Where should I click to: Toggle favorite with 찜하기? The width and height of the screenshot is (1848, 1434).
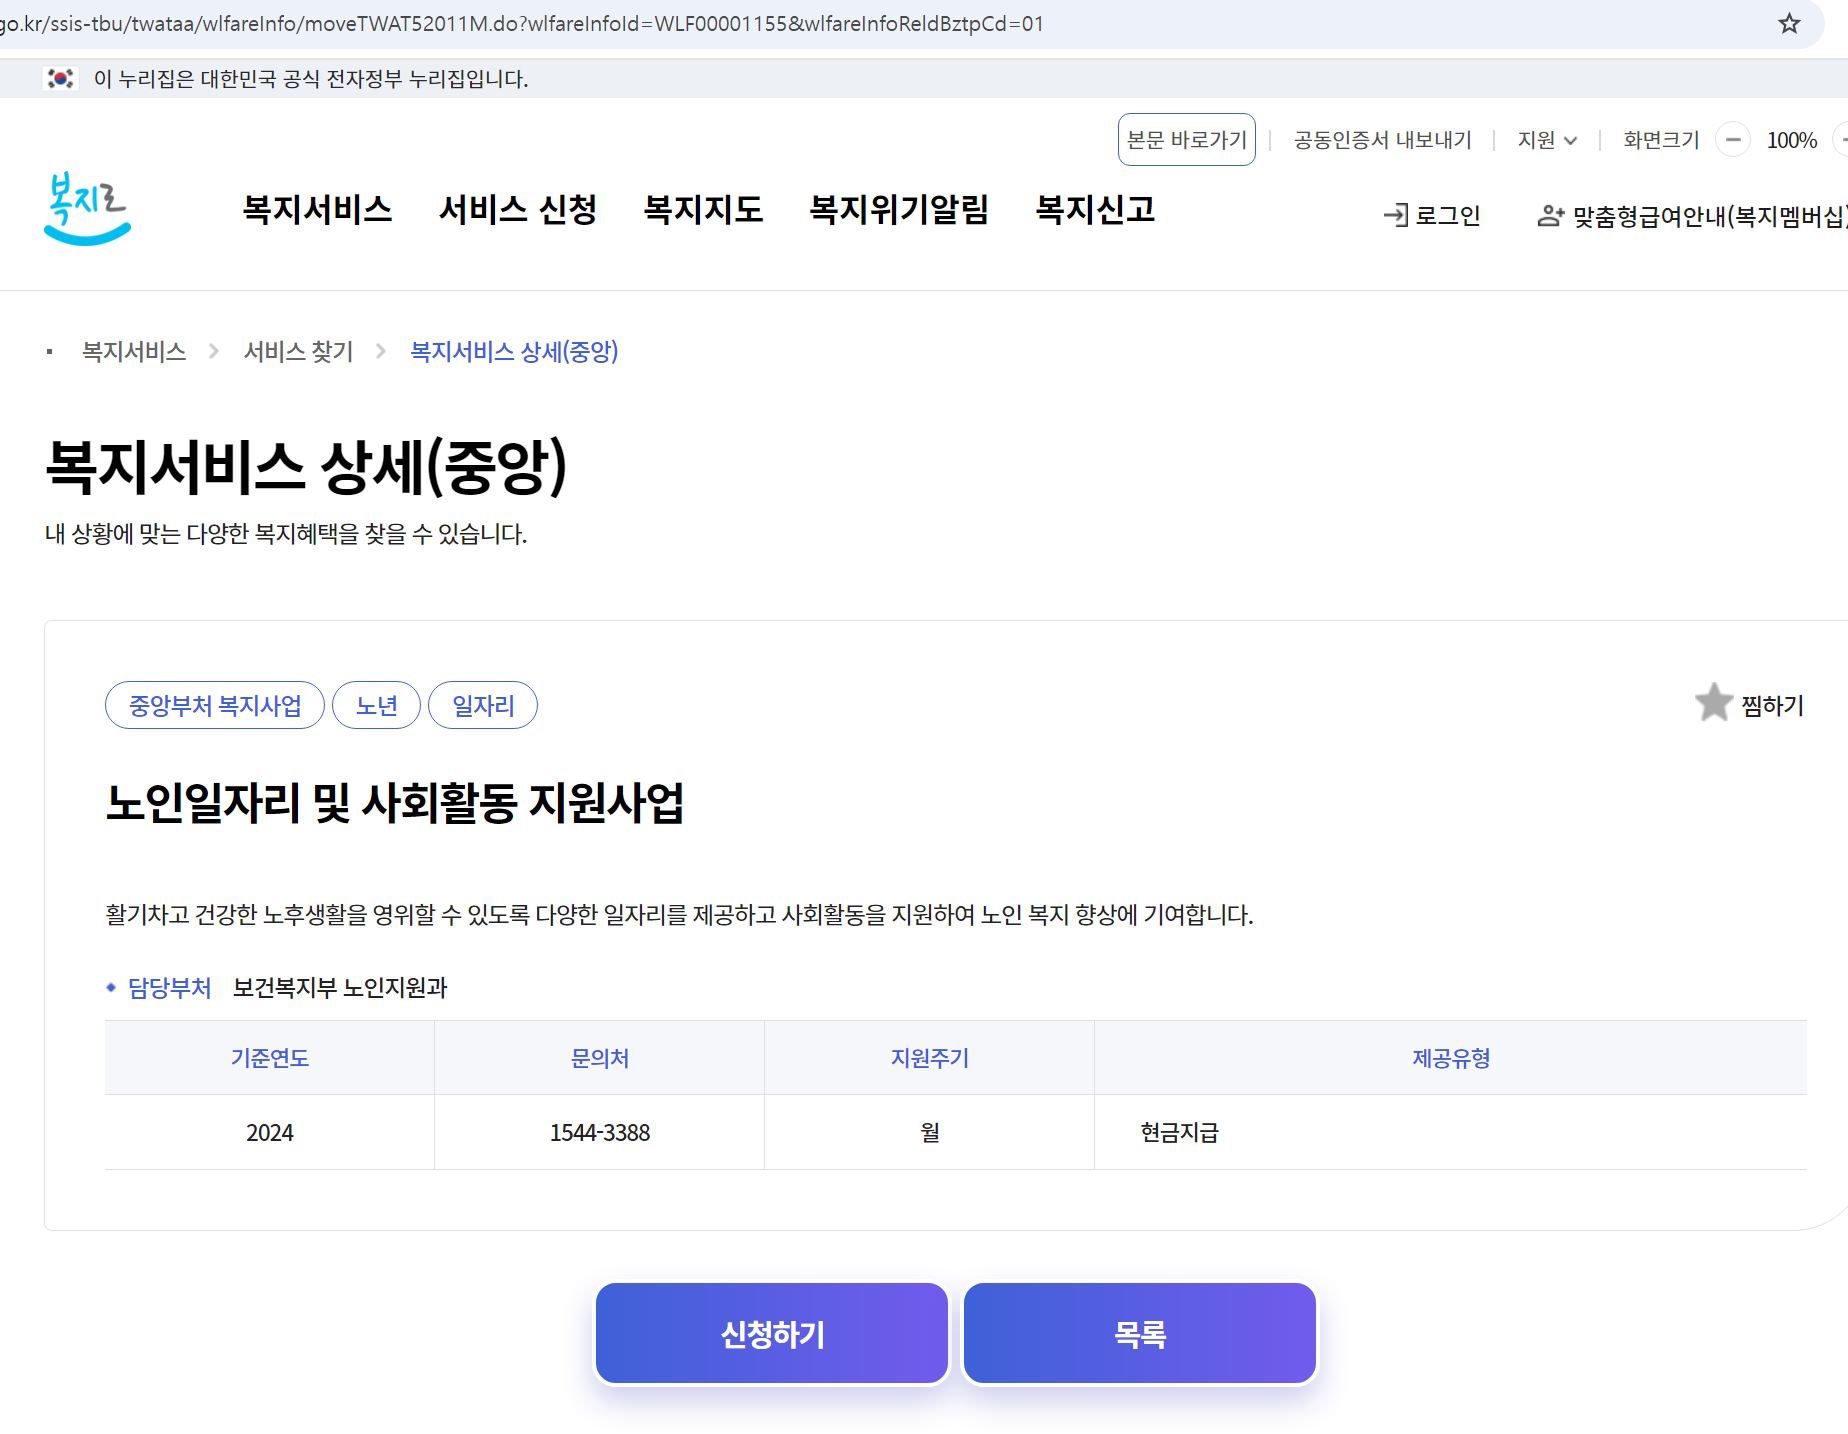click(x=1770, y=704)
